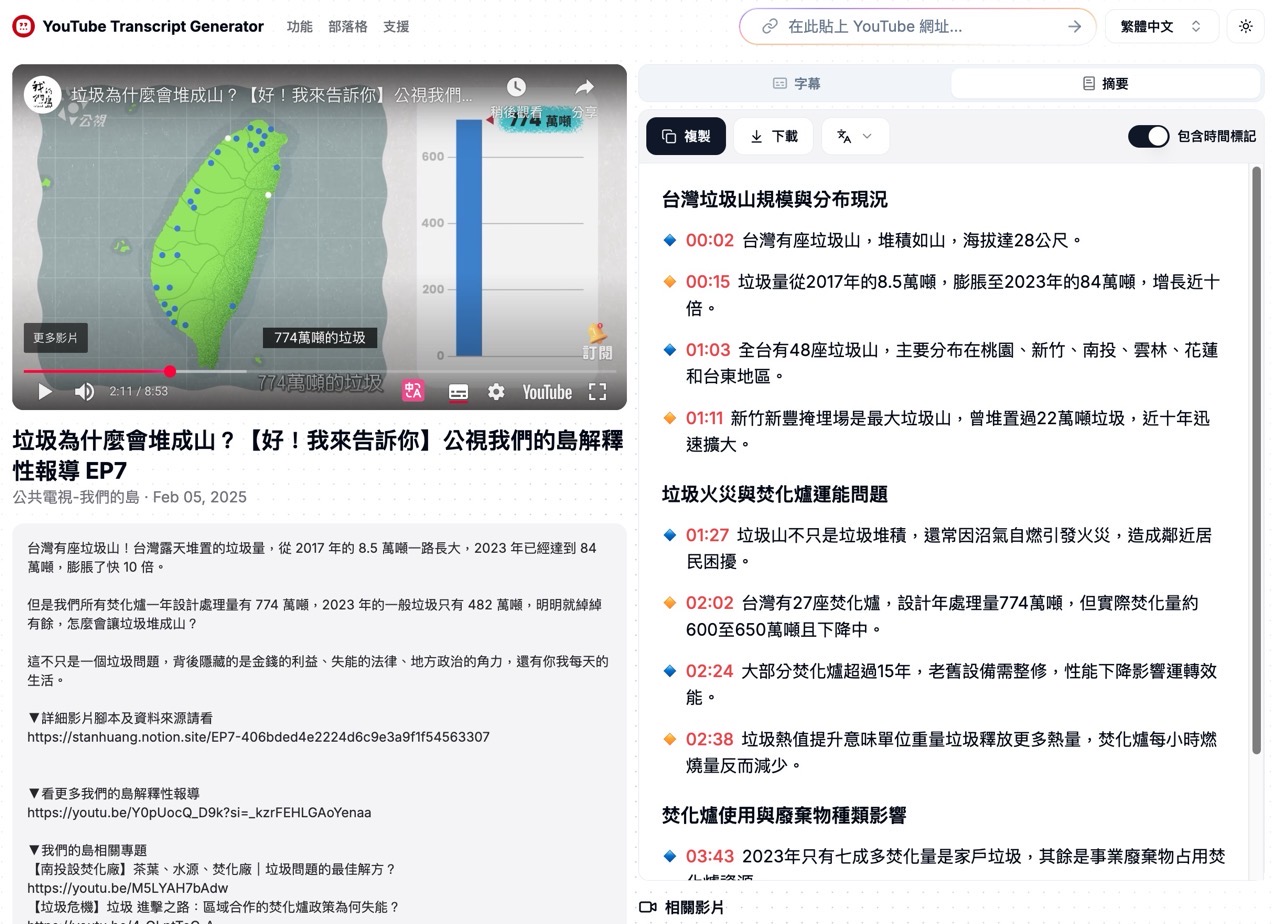
Task: Jump to timestamp 00:15
Action: [708, 282]
